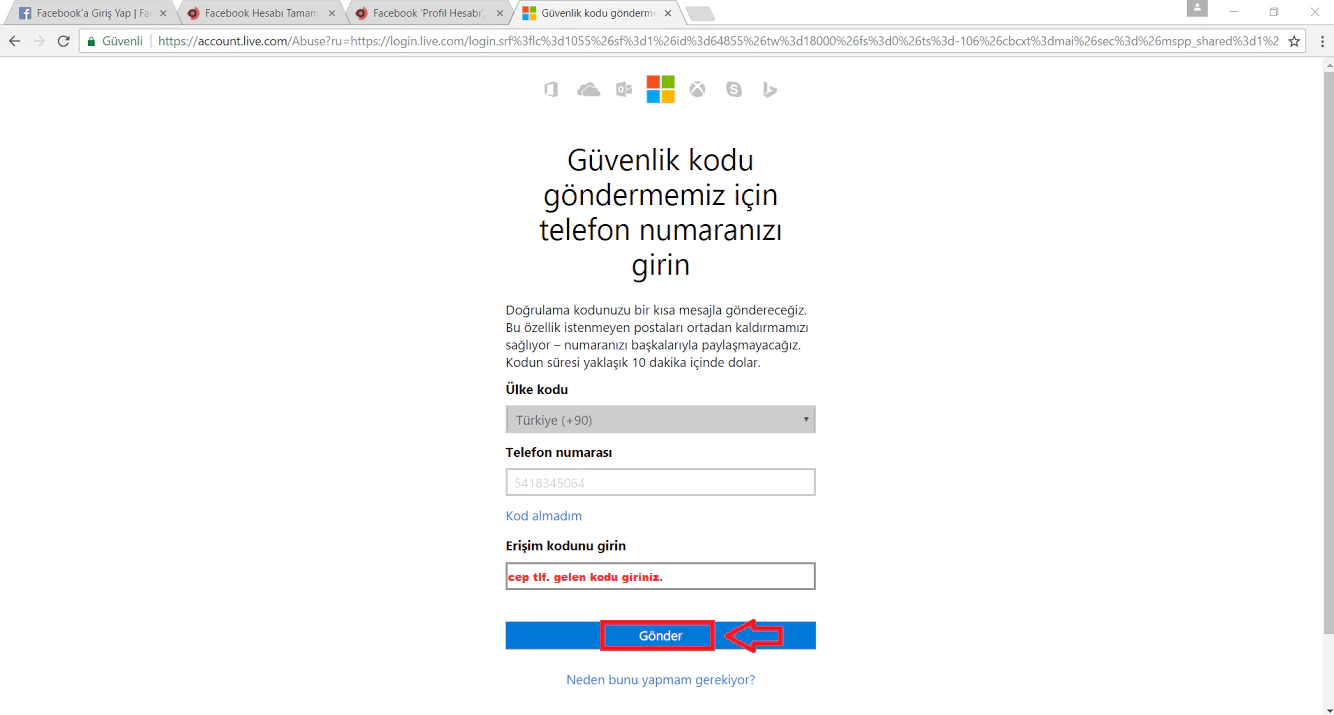Image resolution: width=1334 pixels, height=715 pixels.
Task: Close the Güvenlik kodu gönderme tab
Action: [667, 14]
